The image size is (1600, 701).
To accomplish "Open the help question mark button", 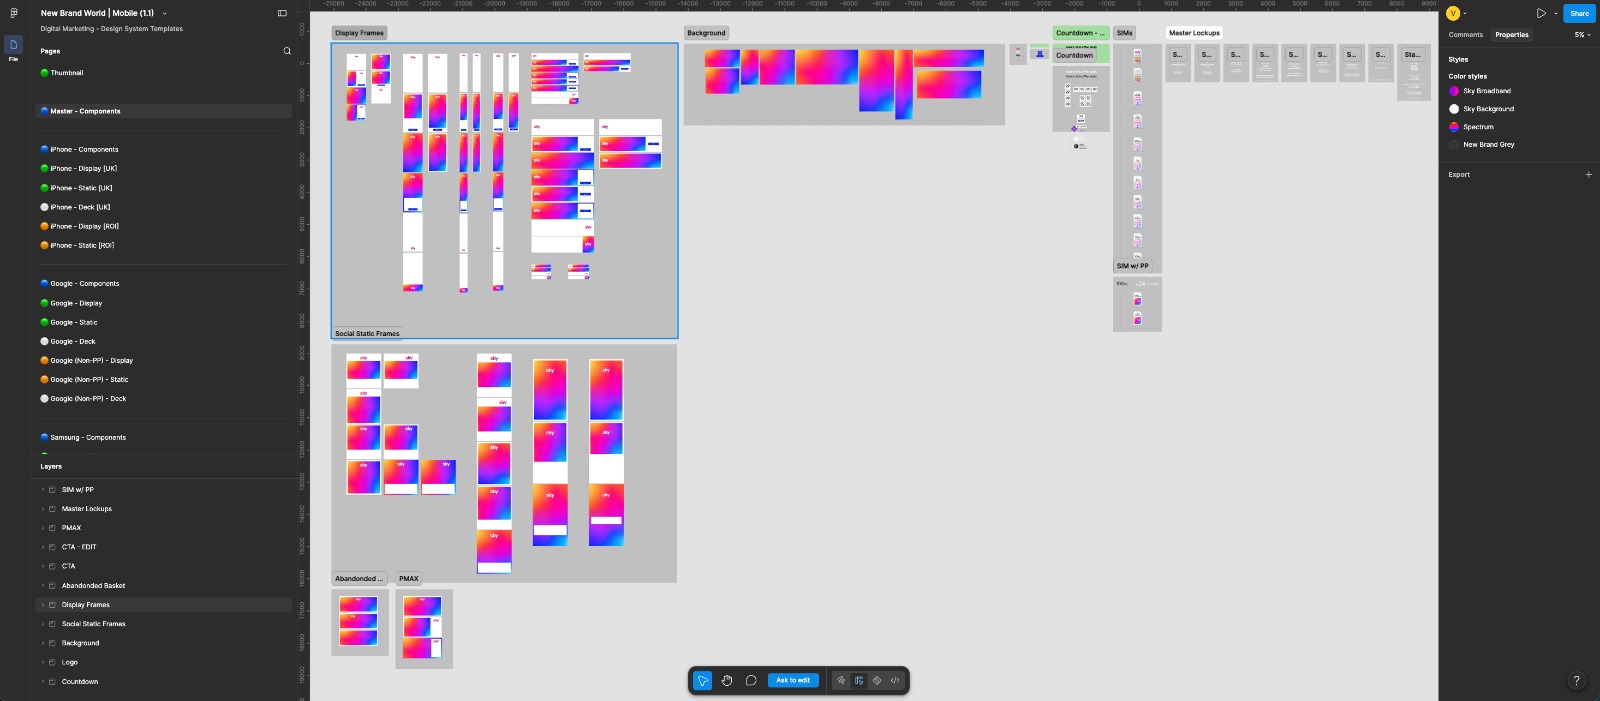I will [1576, 681].
